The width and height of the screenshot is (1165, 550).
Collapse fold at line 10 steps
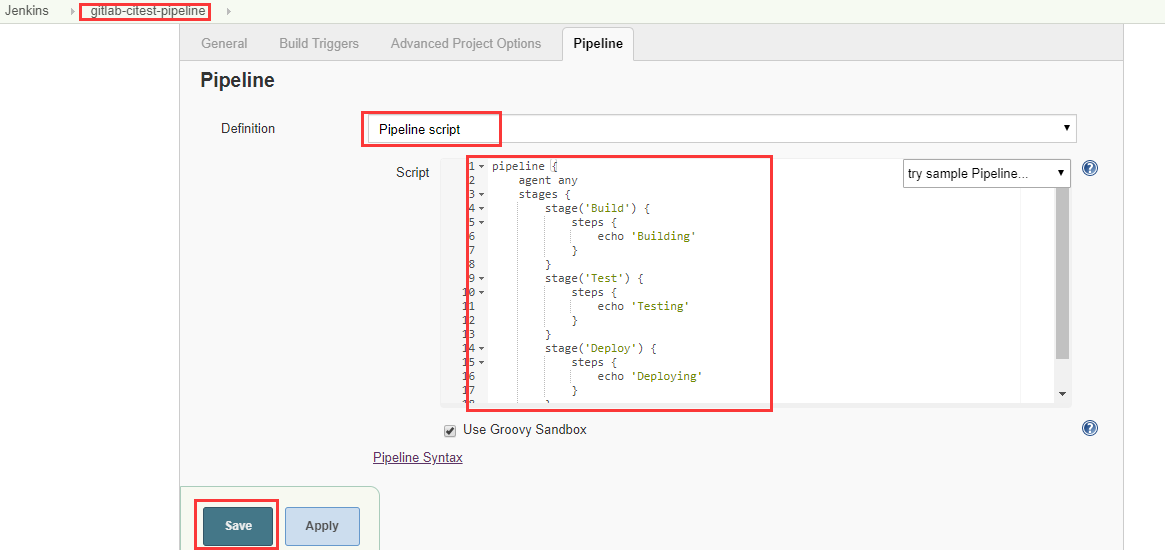(x=481, y=292)
